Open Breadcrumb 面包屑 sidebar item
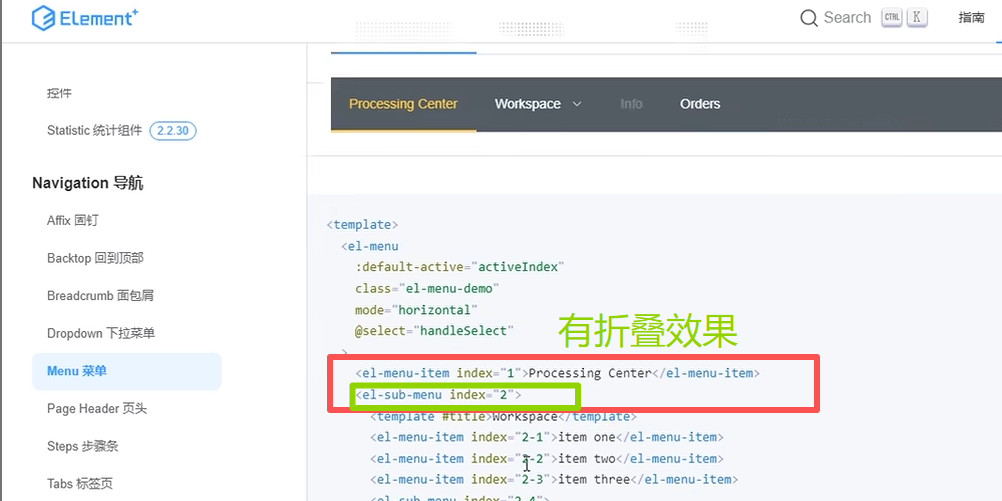 [100, 296]
